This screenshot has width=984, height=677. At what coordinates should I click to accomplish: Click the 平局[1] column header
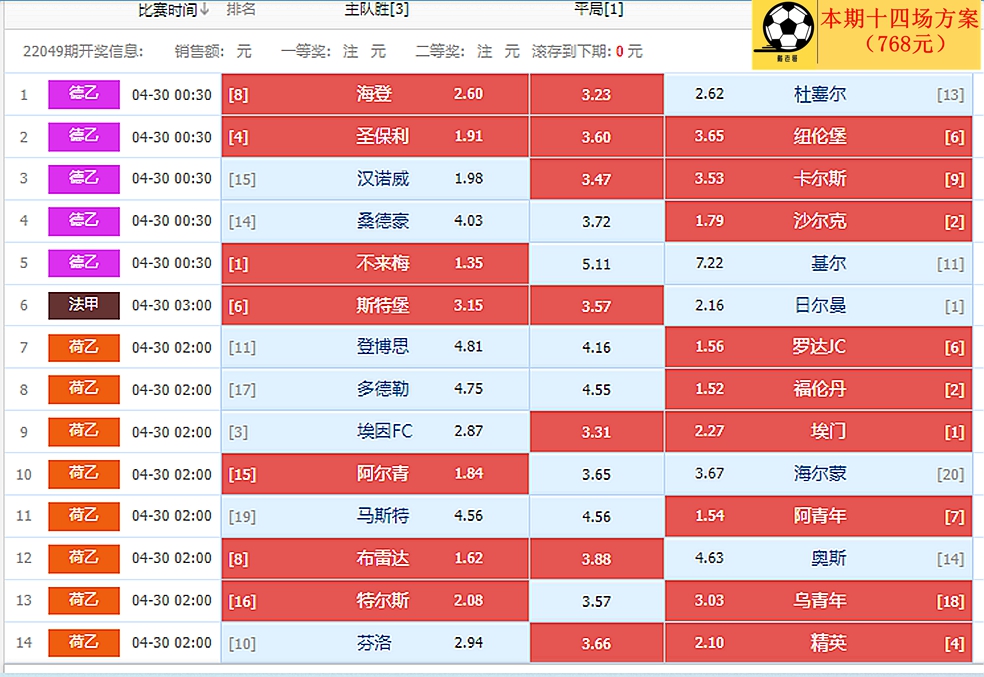click(599, 9)
